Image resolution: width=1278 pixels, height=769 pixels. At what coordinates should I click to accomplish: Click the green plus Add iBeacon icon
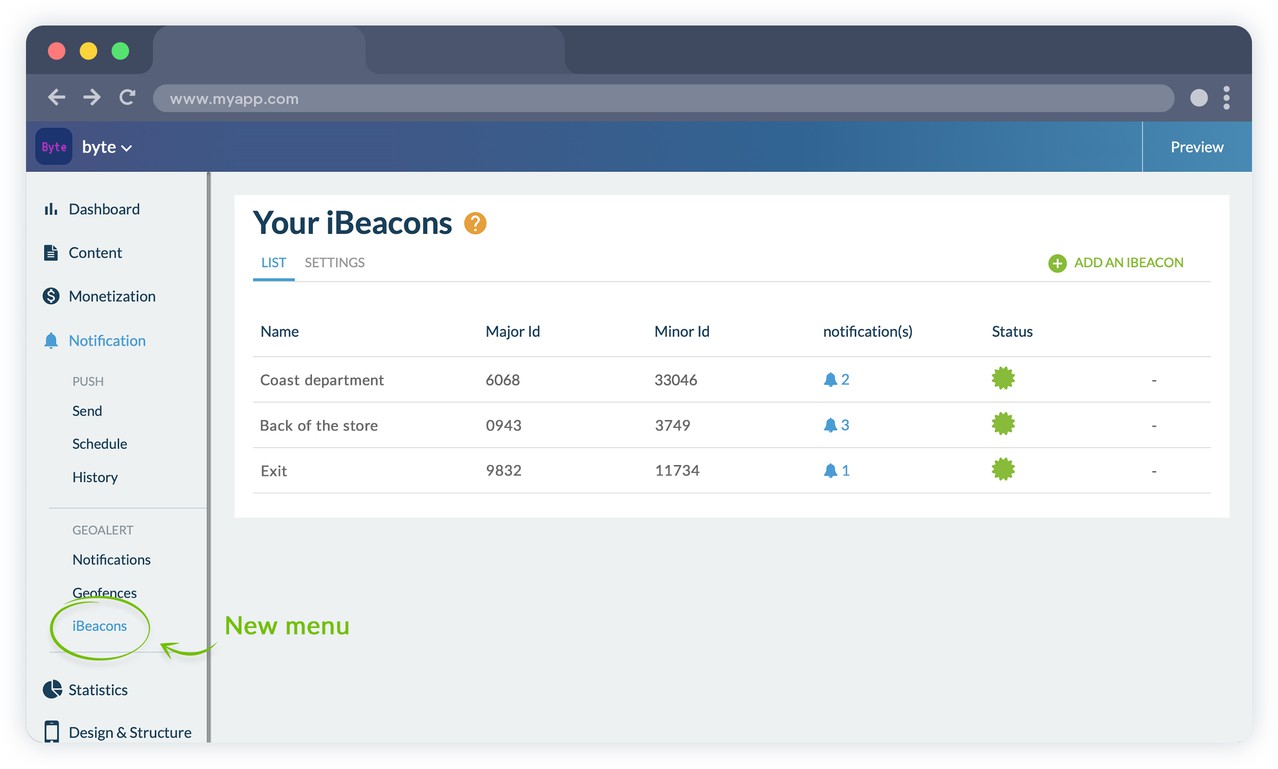click(1057, 263)
